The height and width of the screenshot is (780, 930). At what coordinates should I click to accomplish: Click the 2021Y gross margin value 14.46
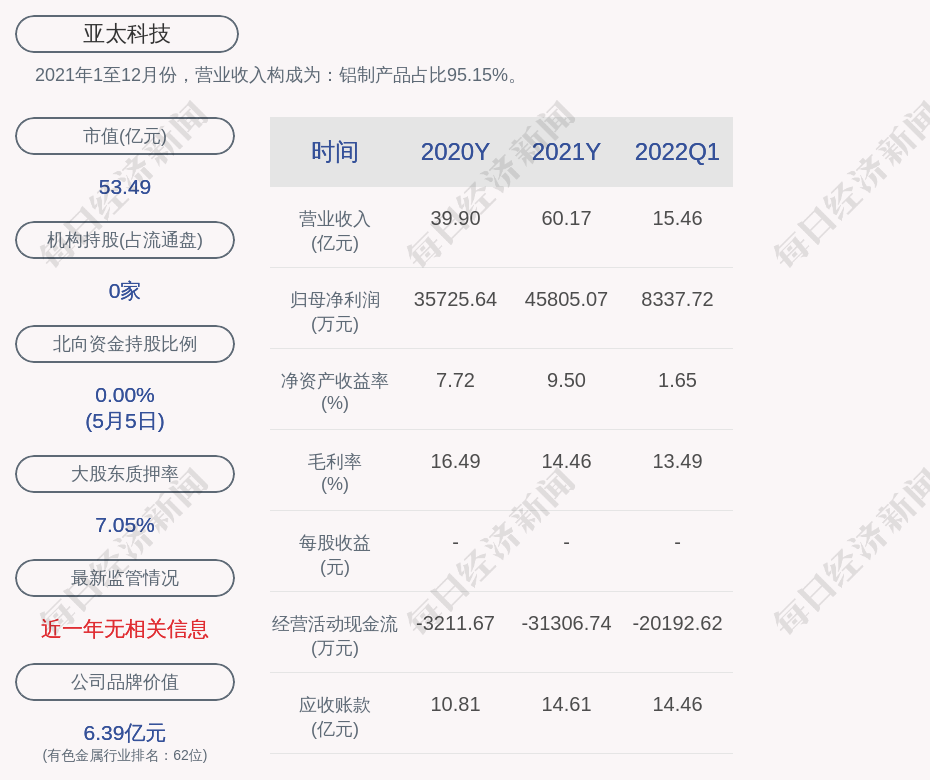(566, 461)
